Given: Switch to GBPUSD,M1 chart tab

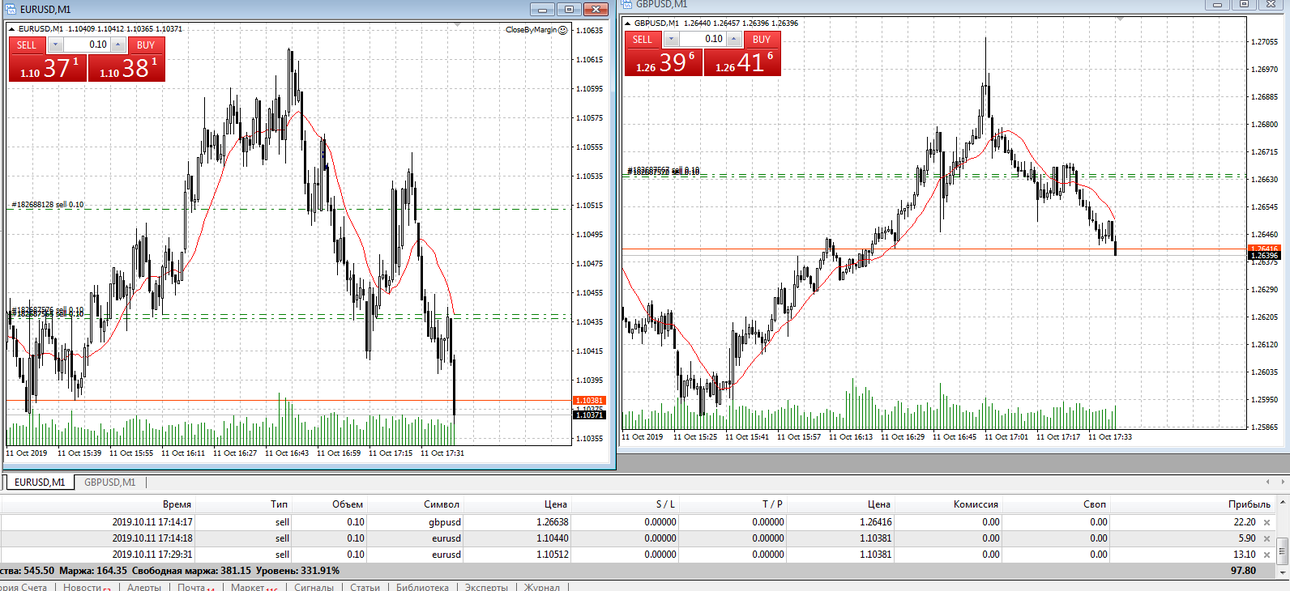Looking at the screenshot, I should pos(109,482).
